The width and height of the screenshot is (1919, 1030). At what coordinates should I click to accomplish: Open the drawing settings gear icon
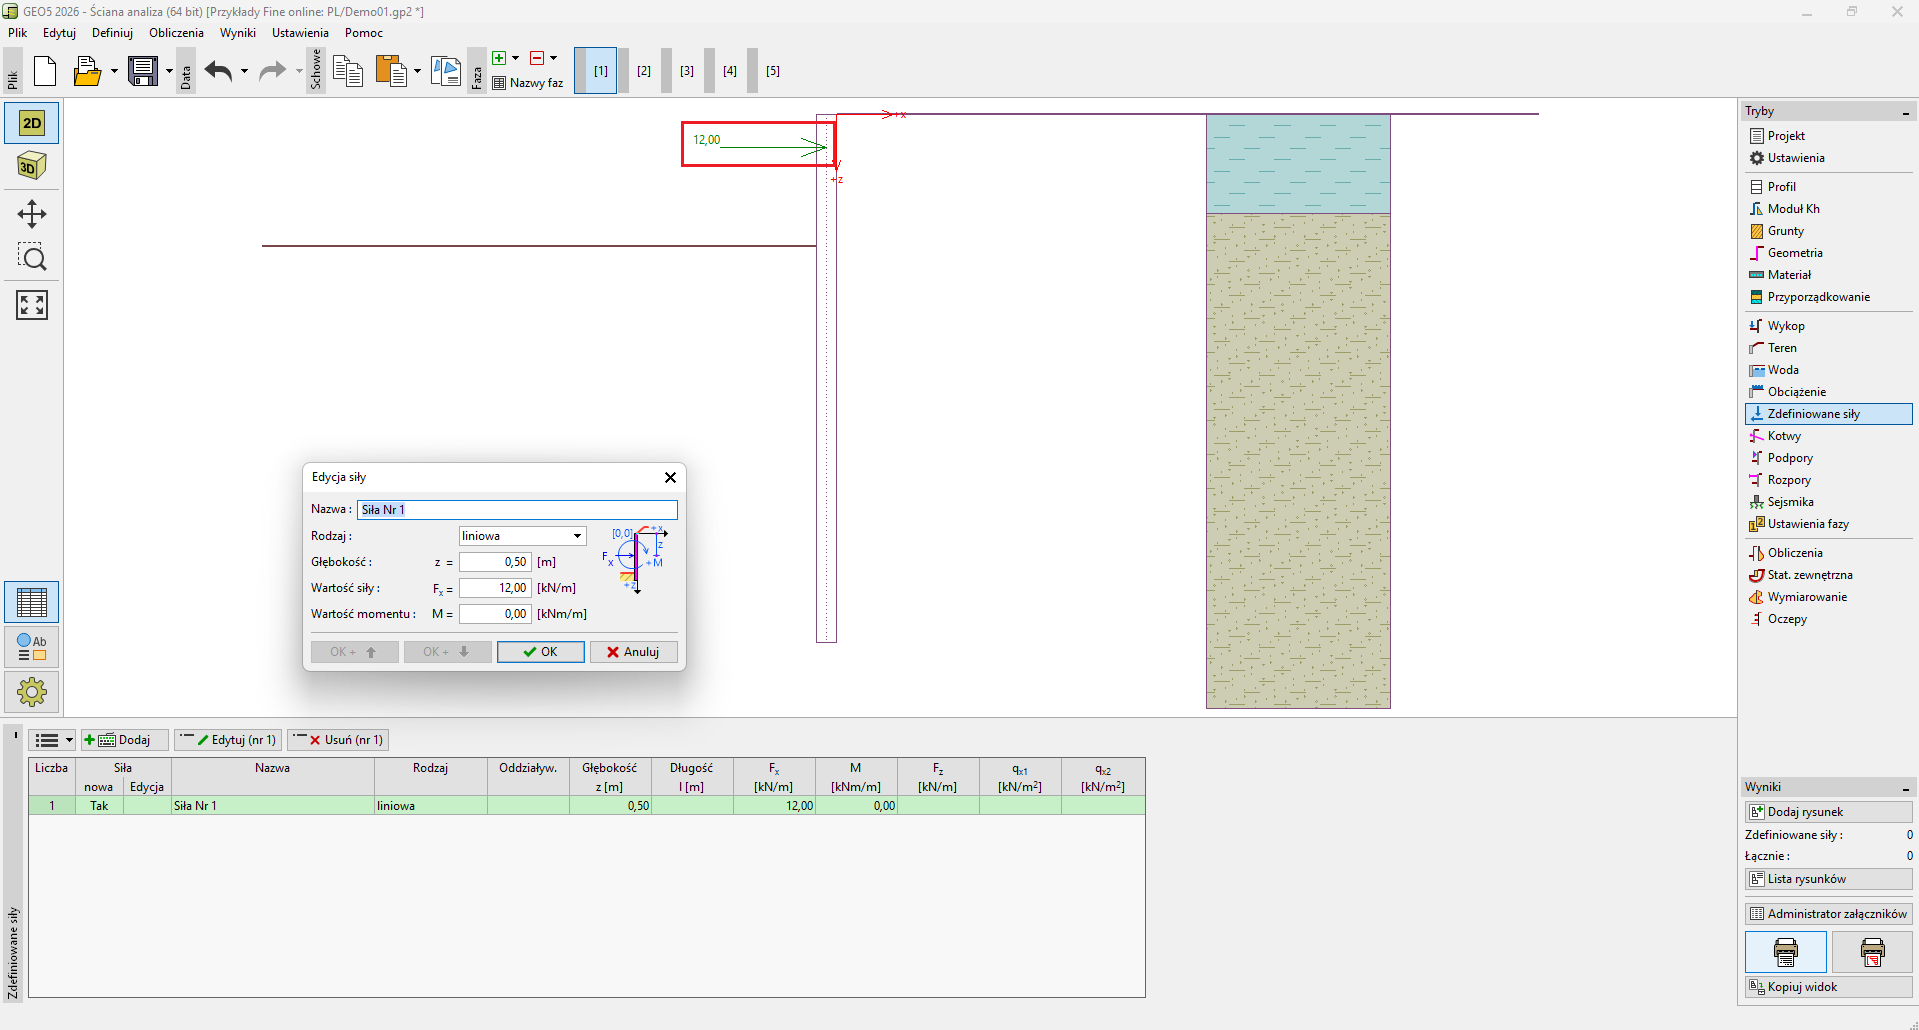32,691
